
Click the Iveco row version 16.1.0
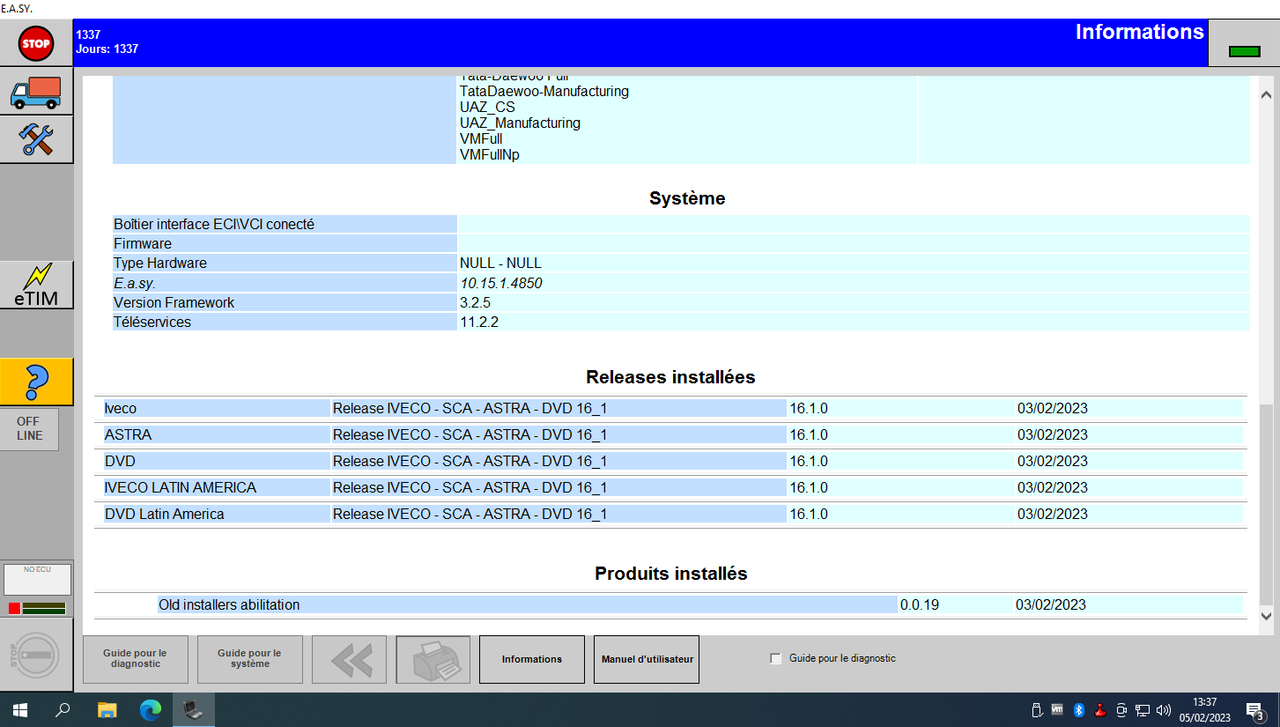coord(809,408)
